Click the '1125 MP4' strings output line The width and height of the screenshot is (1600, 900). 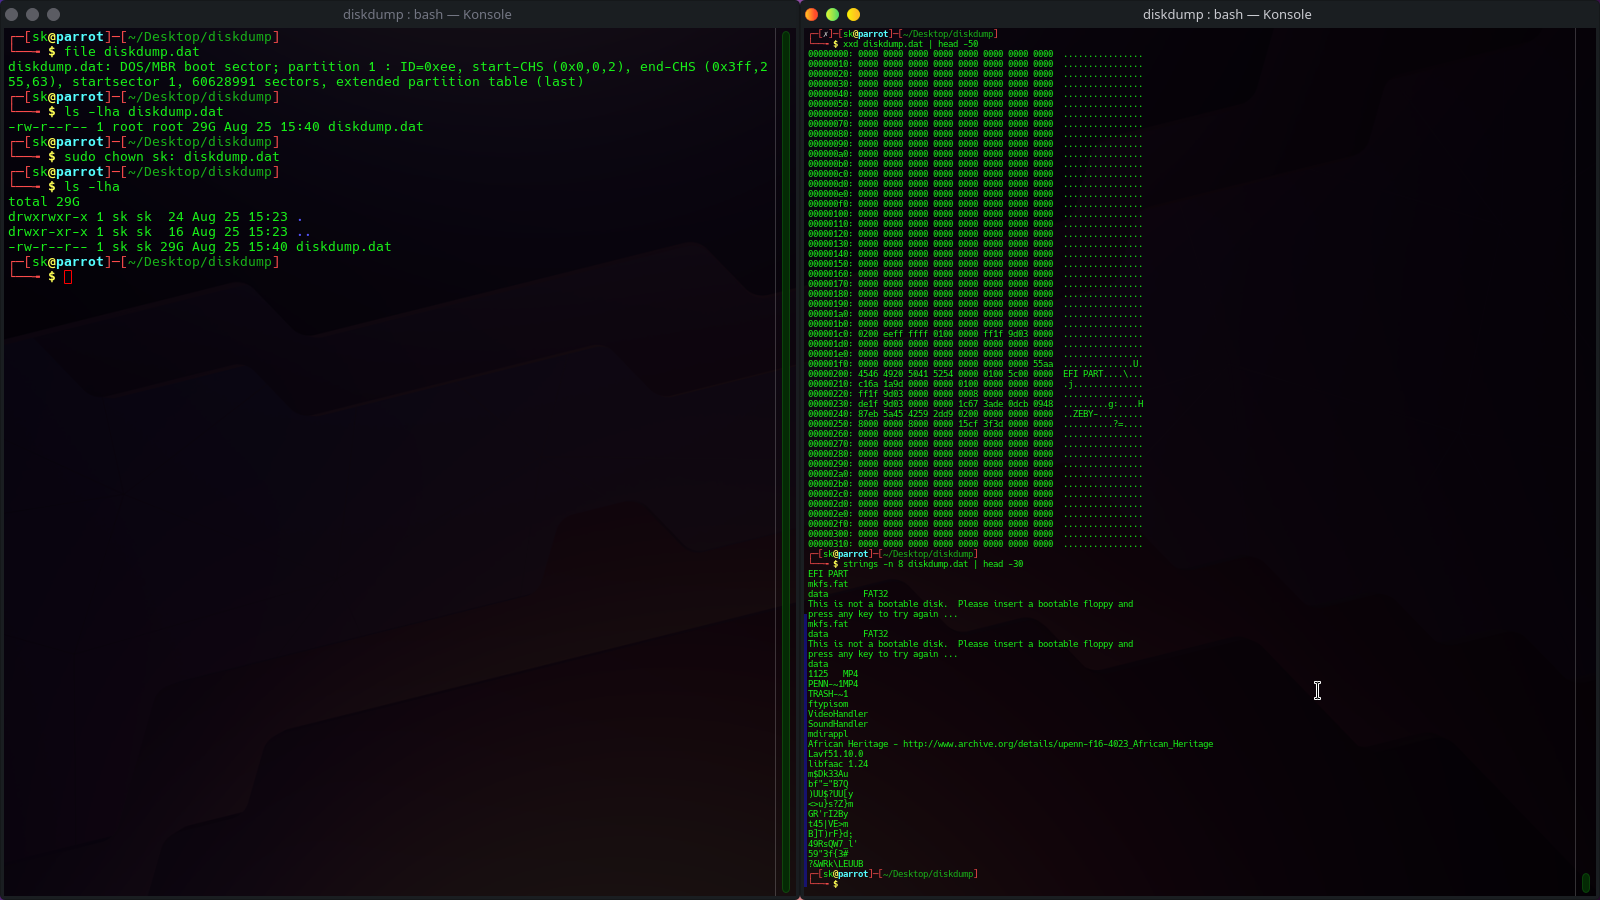(833, 674)
